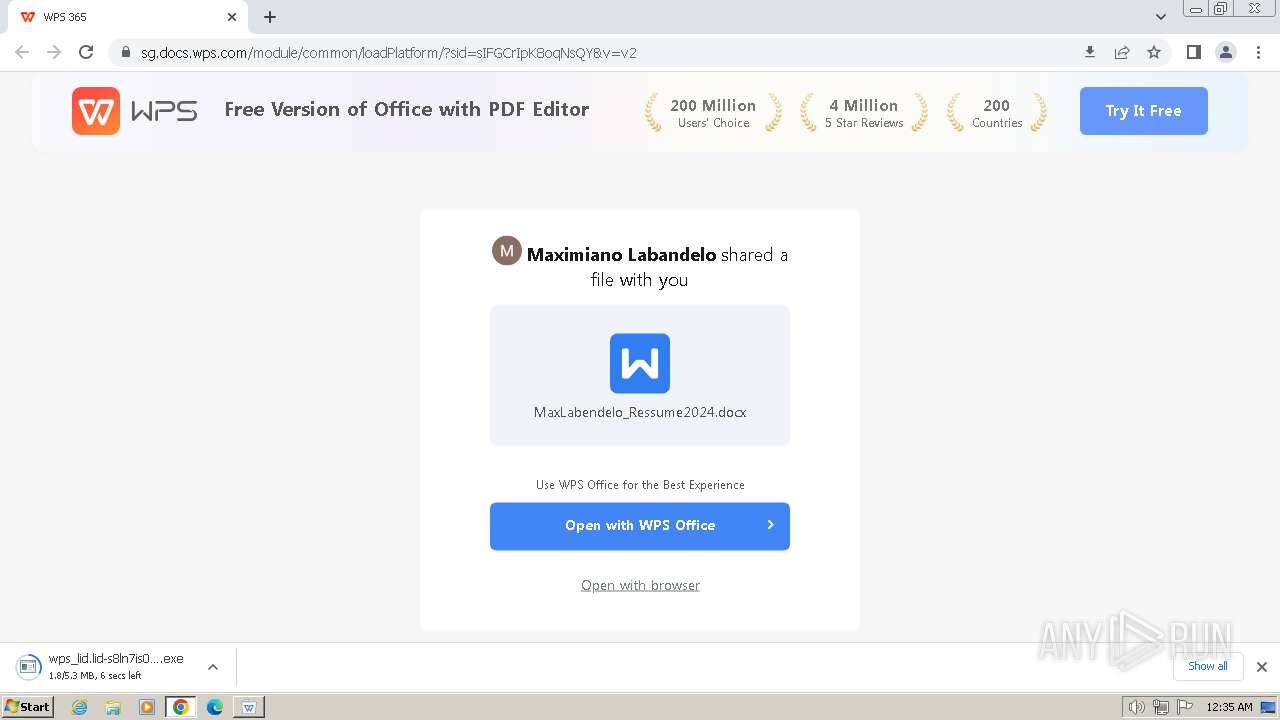Click the Action Center flag tray icon

pos(1185,707)
